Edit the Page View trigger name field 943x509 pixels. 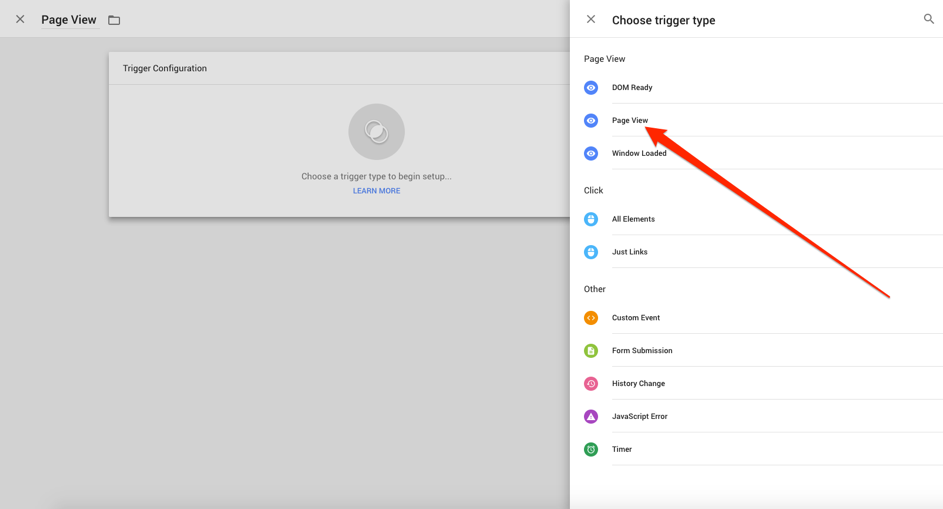tap(69, 20)
